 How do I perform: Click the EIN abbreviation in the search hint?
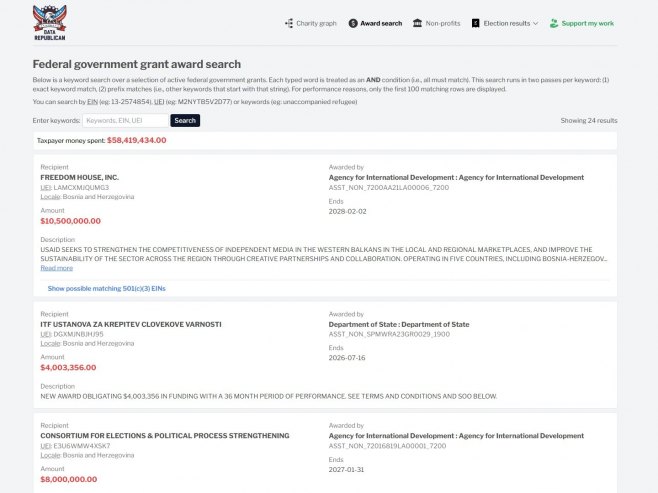coord(92,102)
